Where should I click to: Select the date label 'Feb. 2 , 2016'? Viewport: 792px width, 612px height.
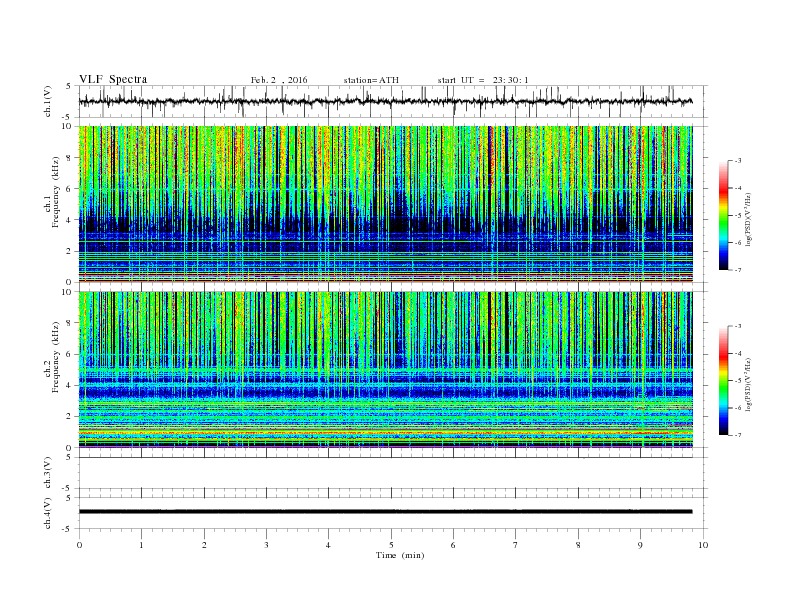[x=279, y=80]
